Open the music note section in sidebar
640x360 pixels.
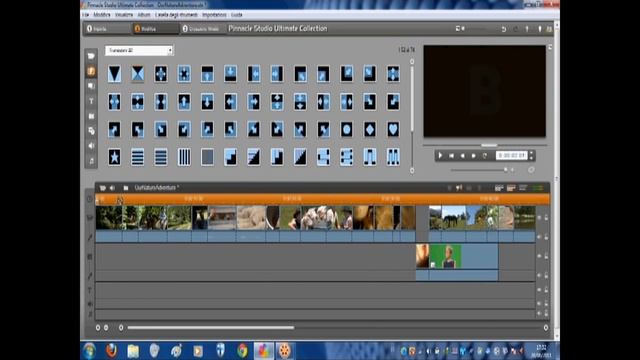[91, 161]
